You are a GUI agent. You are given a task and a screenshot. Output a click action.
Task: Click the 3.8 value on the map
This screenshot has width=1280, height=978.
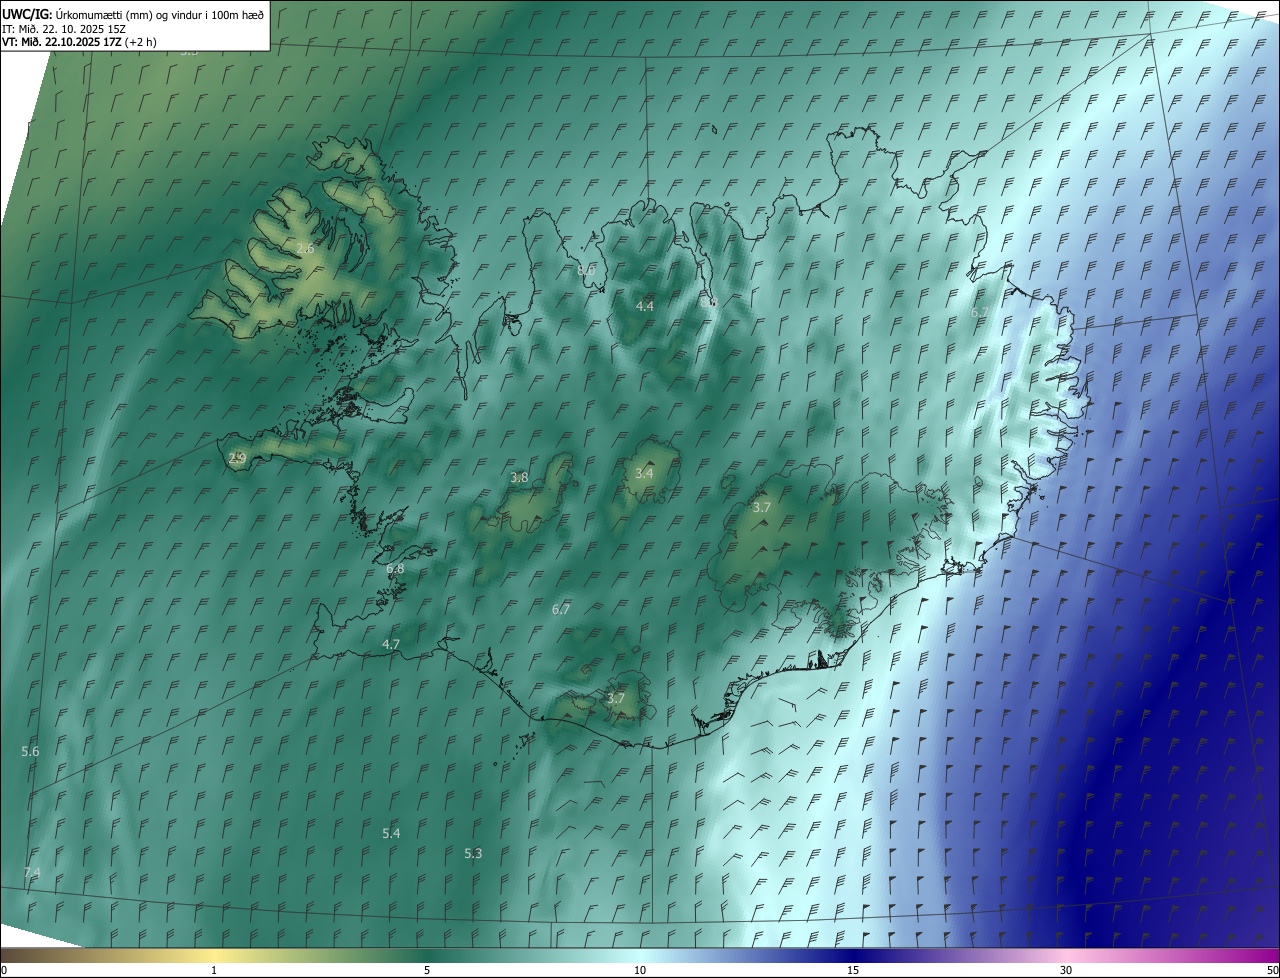point(519,478)
